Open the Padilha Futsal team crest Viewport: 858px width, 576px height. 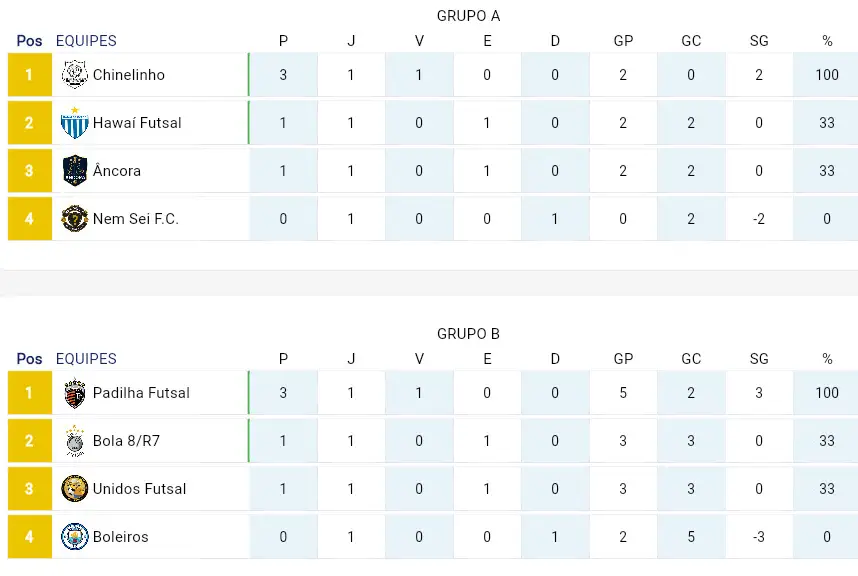coord(75,393)
